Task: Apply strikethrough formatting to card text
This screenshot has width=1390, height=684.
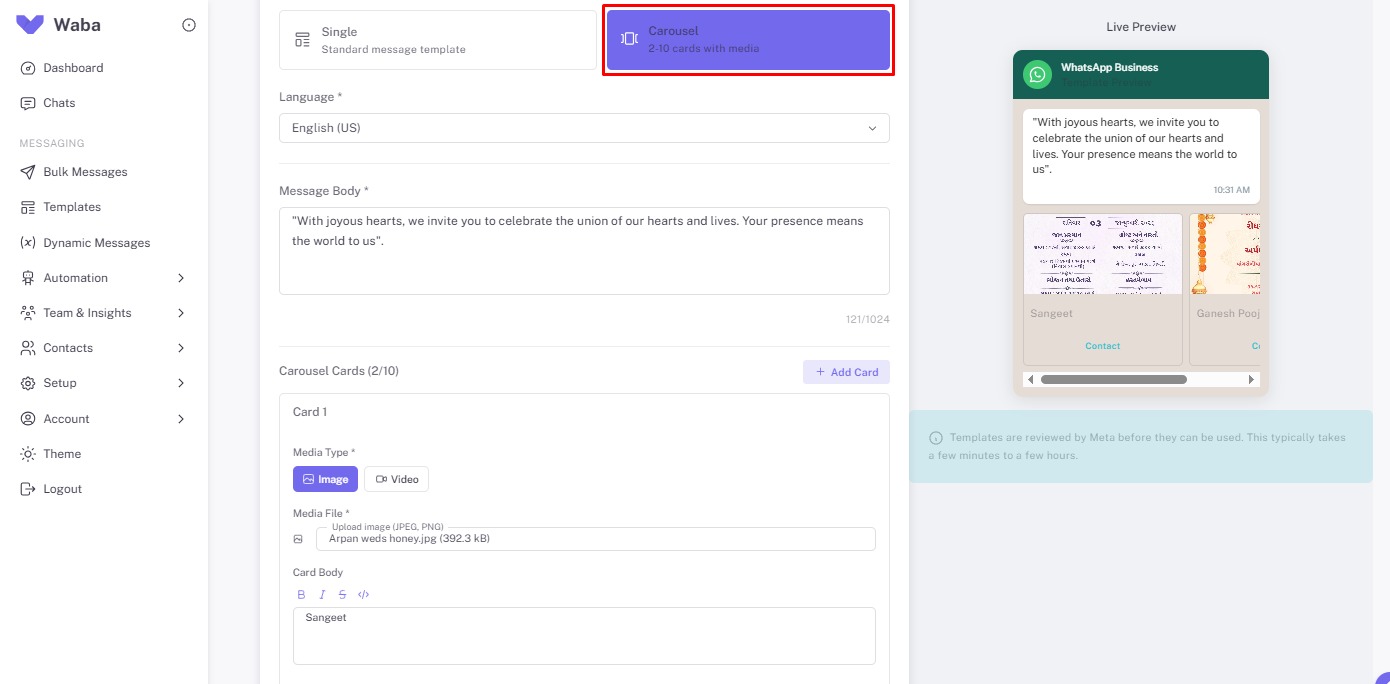Action: click(342, 594)
